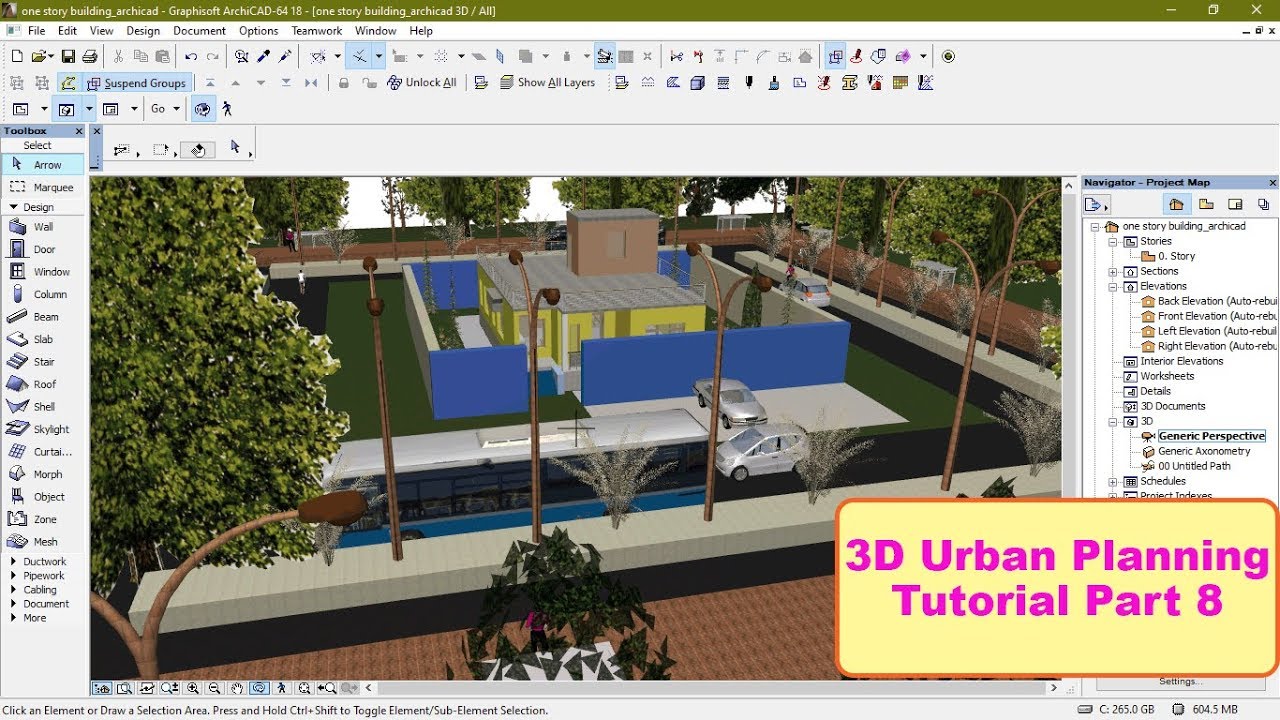Pick the Window tool
This screenshot has height=720, width=1280.
tap(44, 272)
